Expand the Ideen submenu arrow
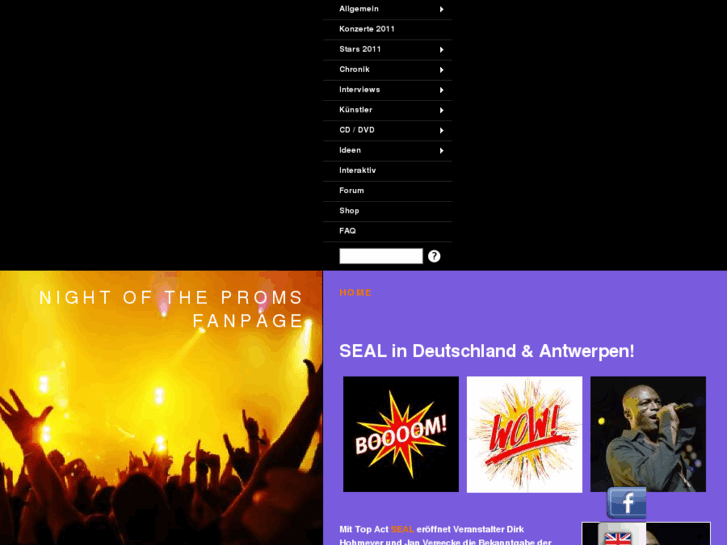 [441, 151]
